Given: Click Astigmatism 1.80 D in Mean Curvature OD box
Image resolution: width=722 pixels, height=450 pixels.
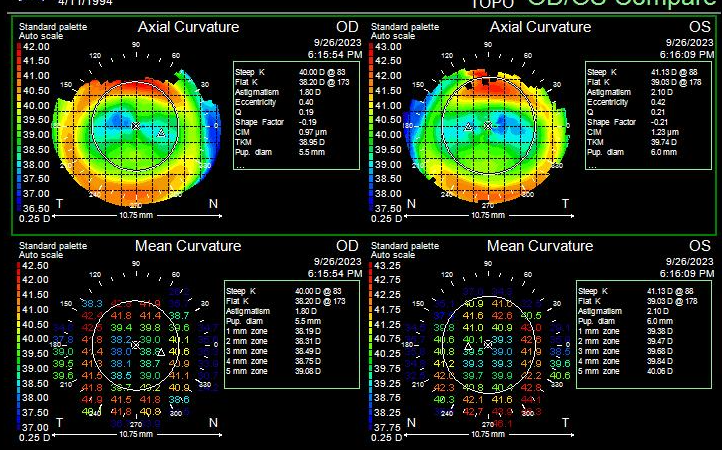Looking at the screenshot, I should pos(274,311).
